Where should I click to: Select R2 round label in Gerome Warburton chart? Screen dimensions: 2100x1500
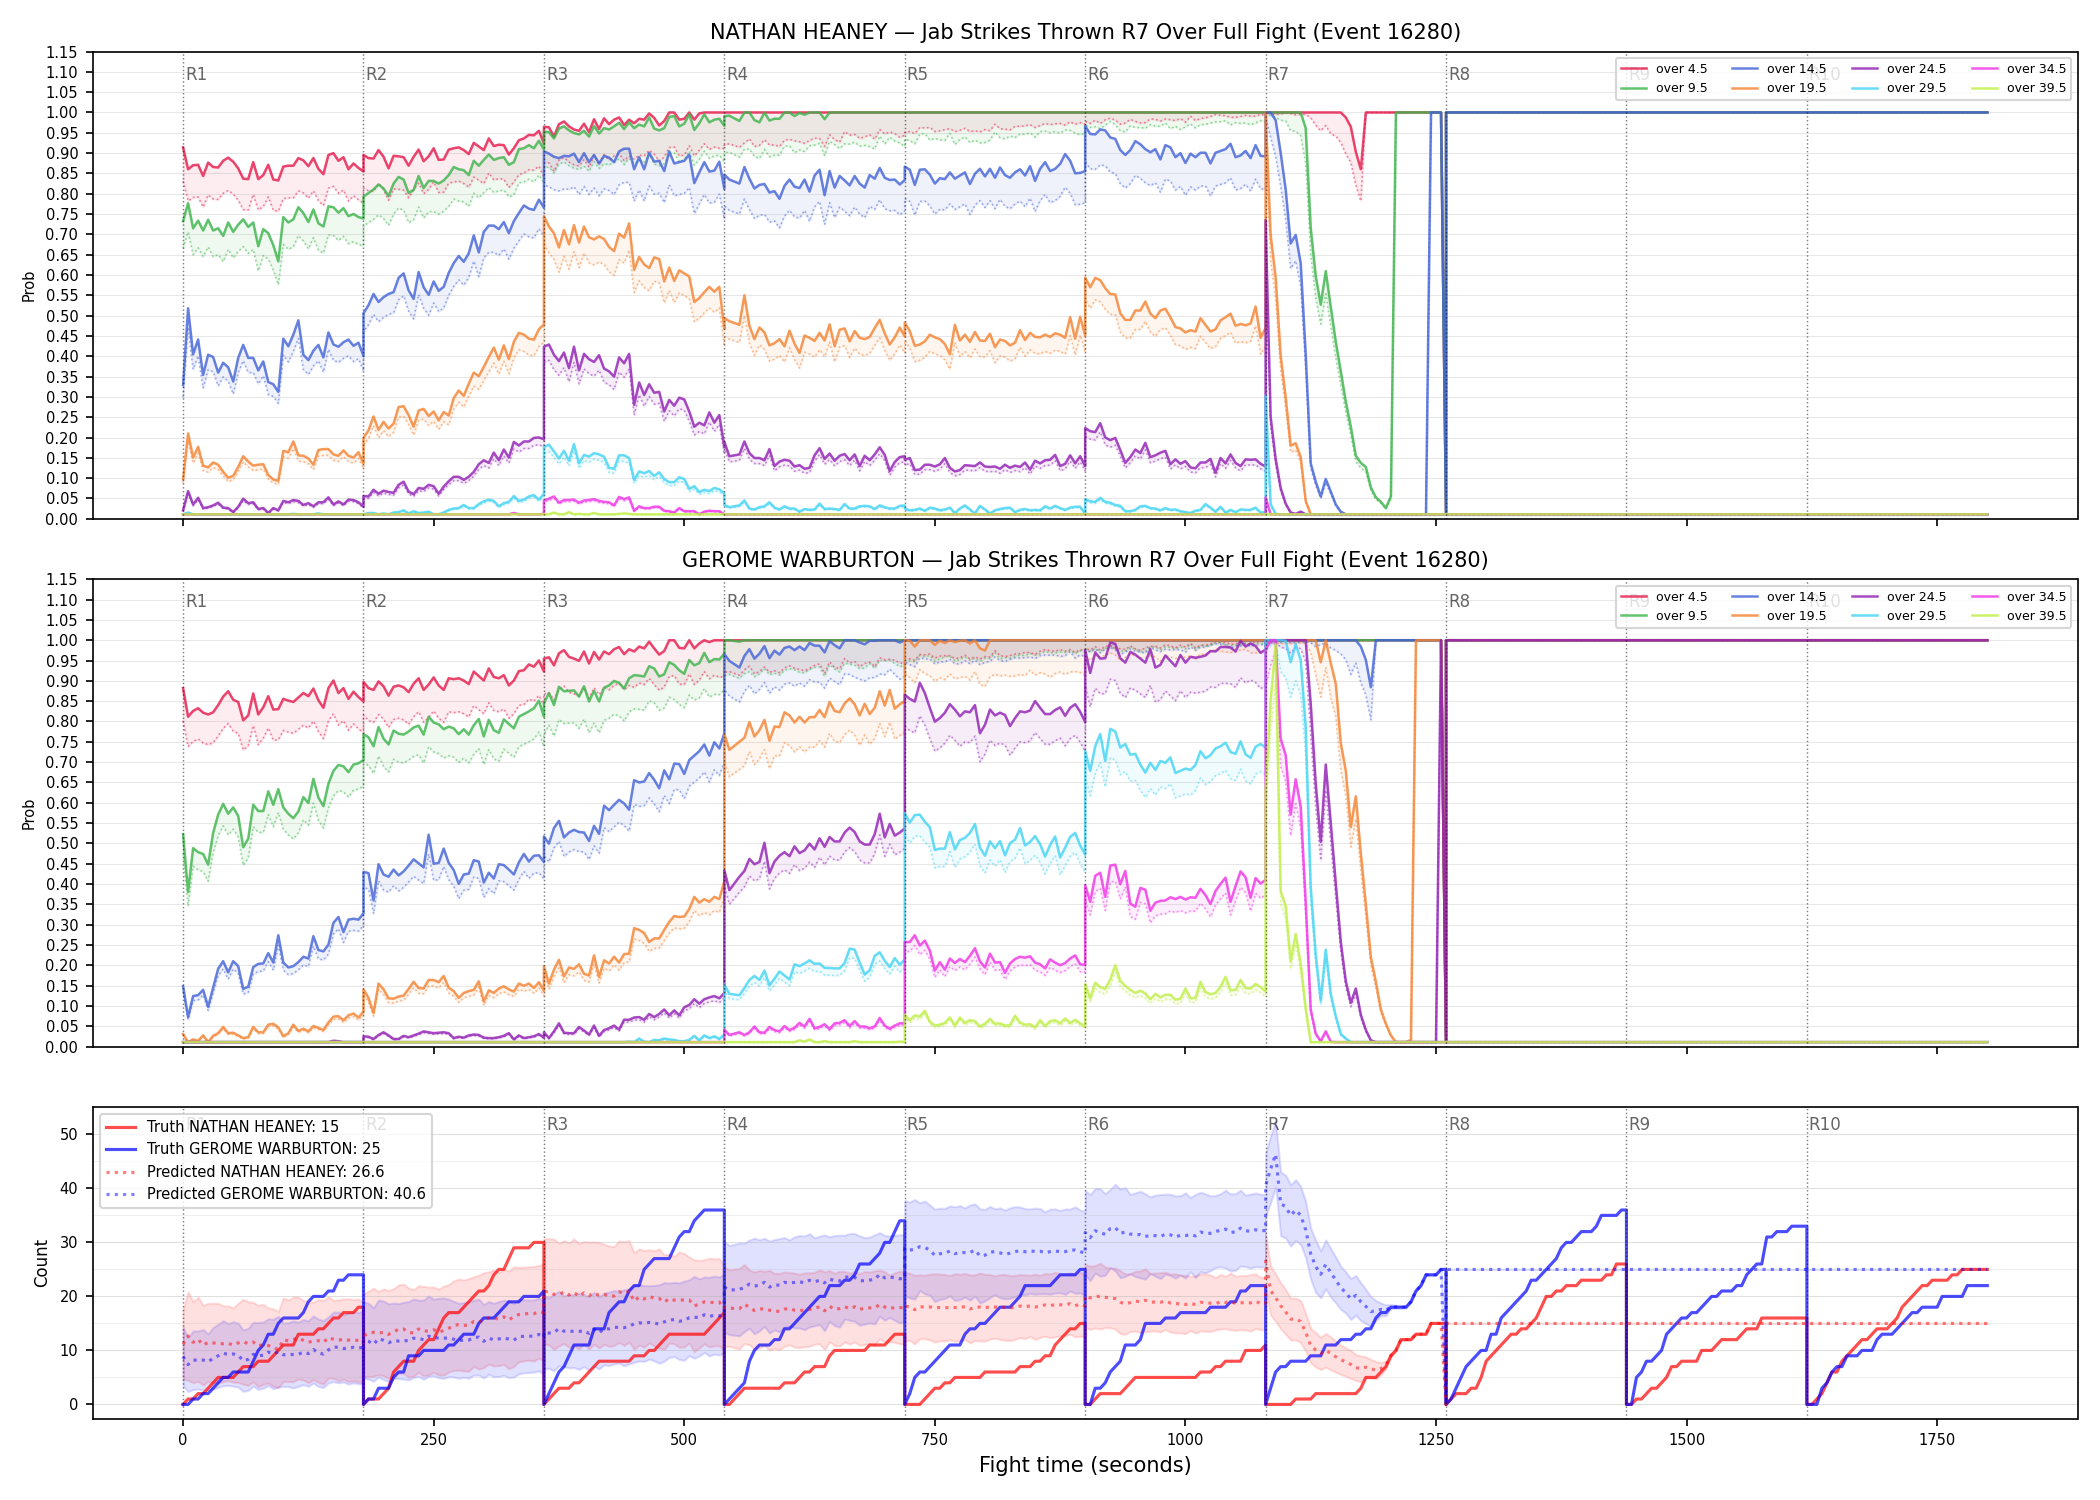[x=376, y=601]
